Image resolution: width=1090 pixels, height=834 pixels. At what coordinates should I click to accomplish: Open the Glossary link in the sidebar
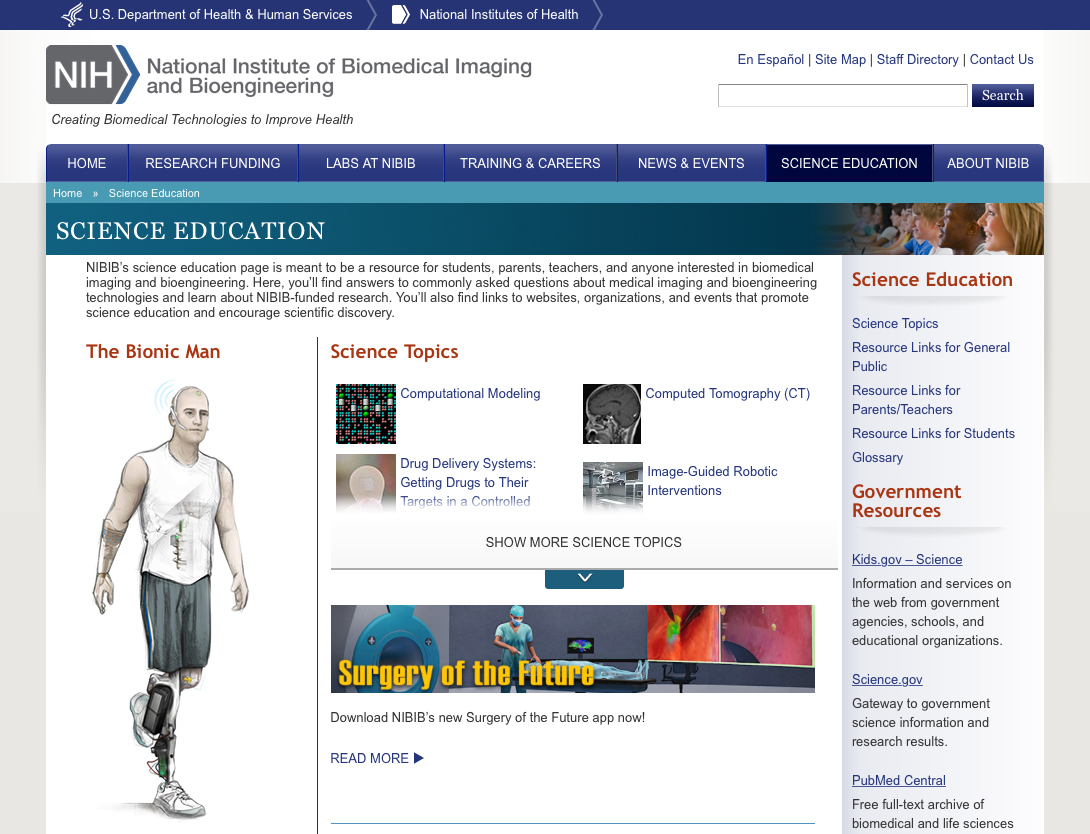point(877,457)
